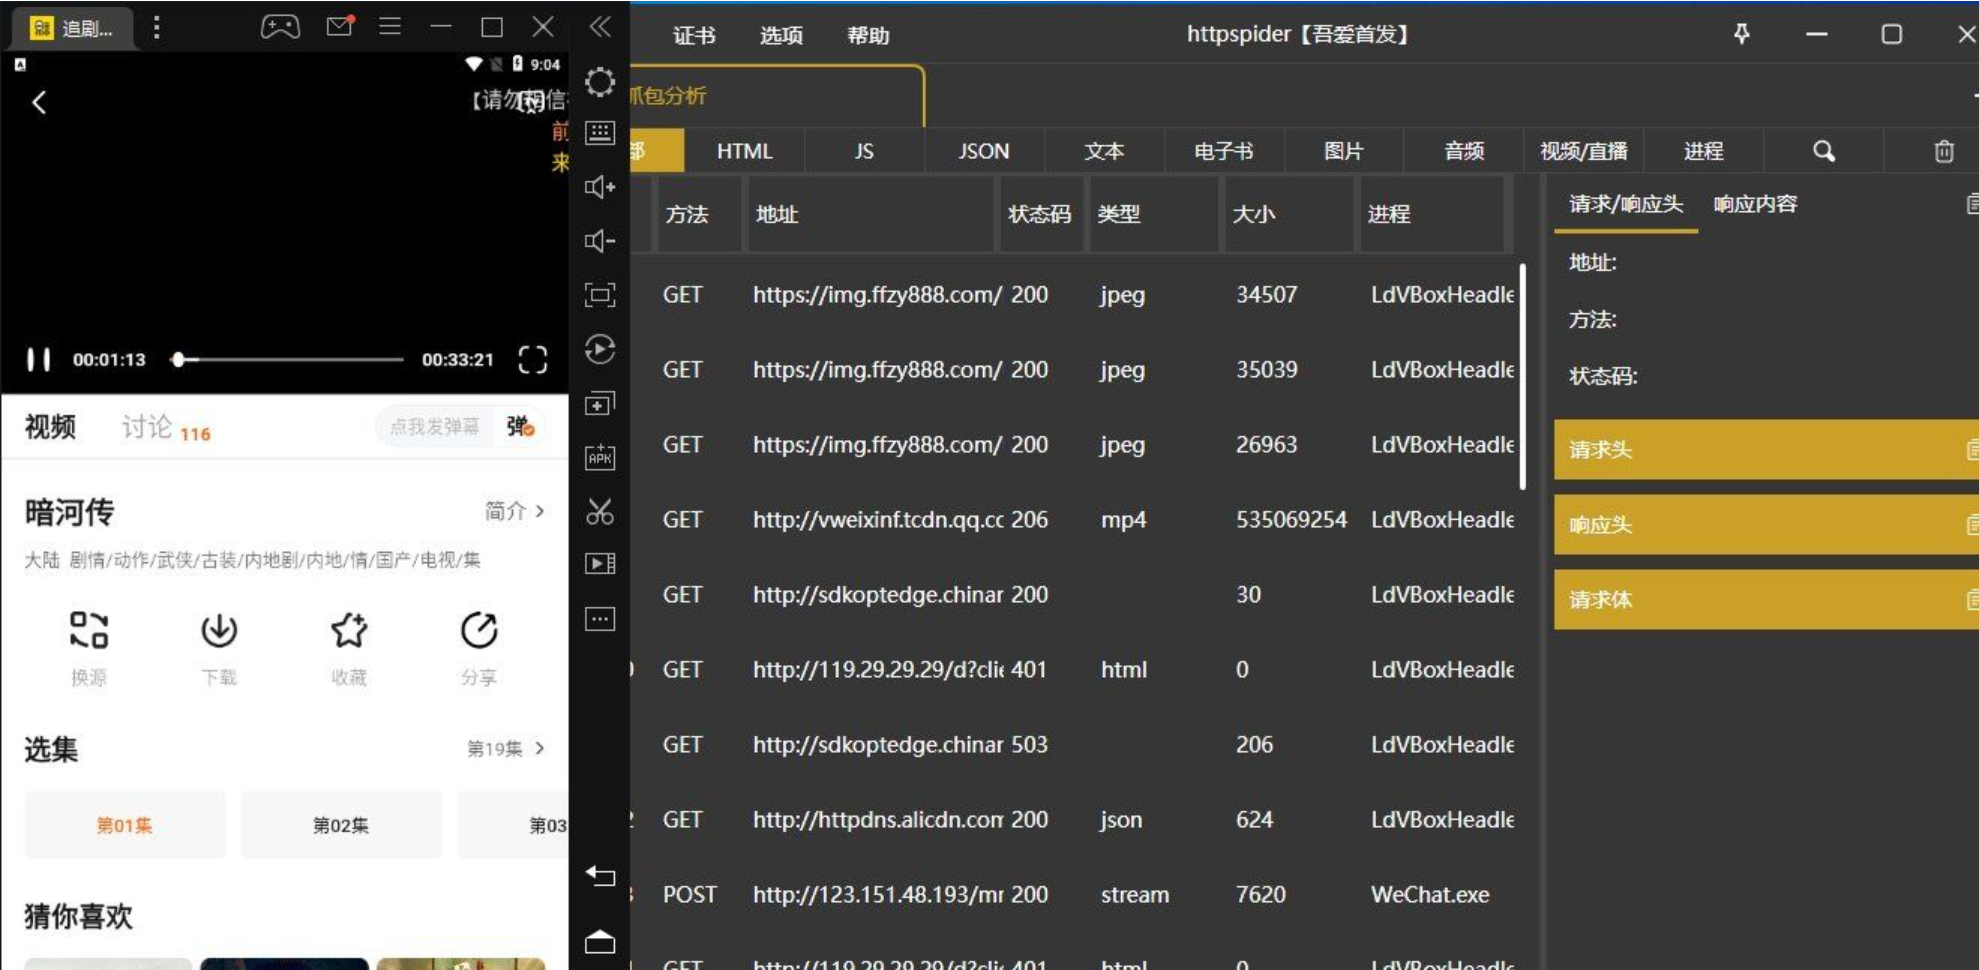Filter captures by JS
1979x970 pixels.
(x=864, y=151)
